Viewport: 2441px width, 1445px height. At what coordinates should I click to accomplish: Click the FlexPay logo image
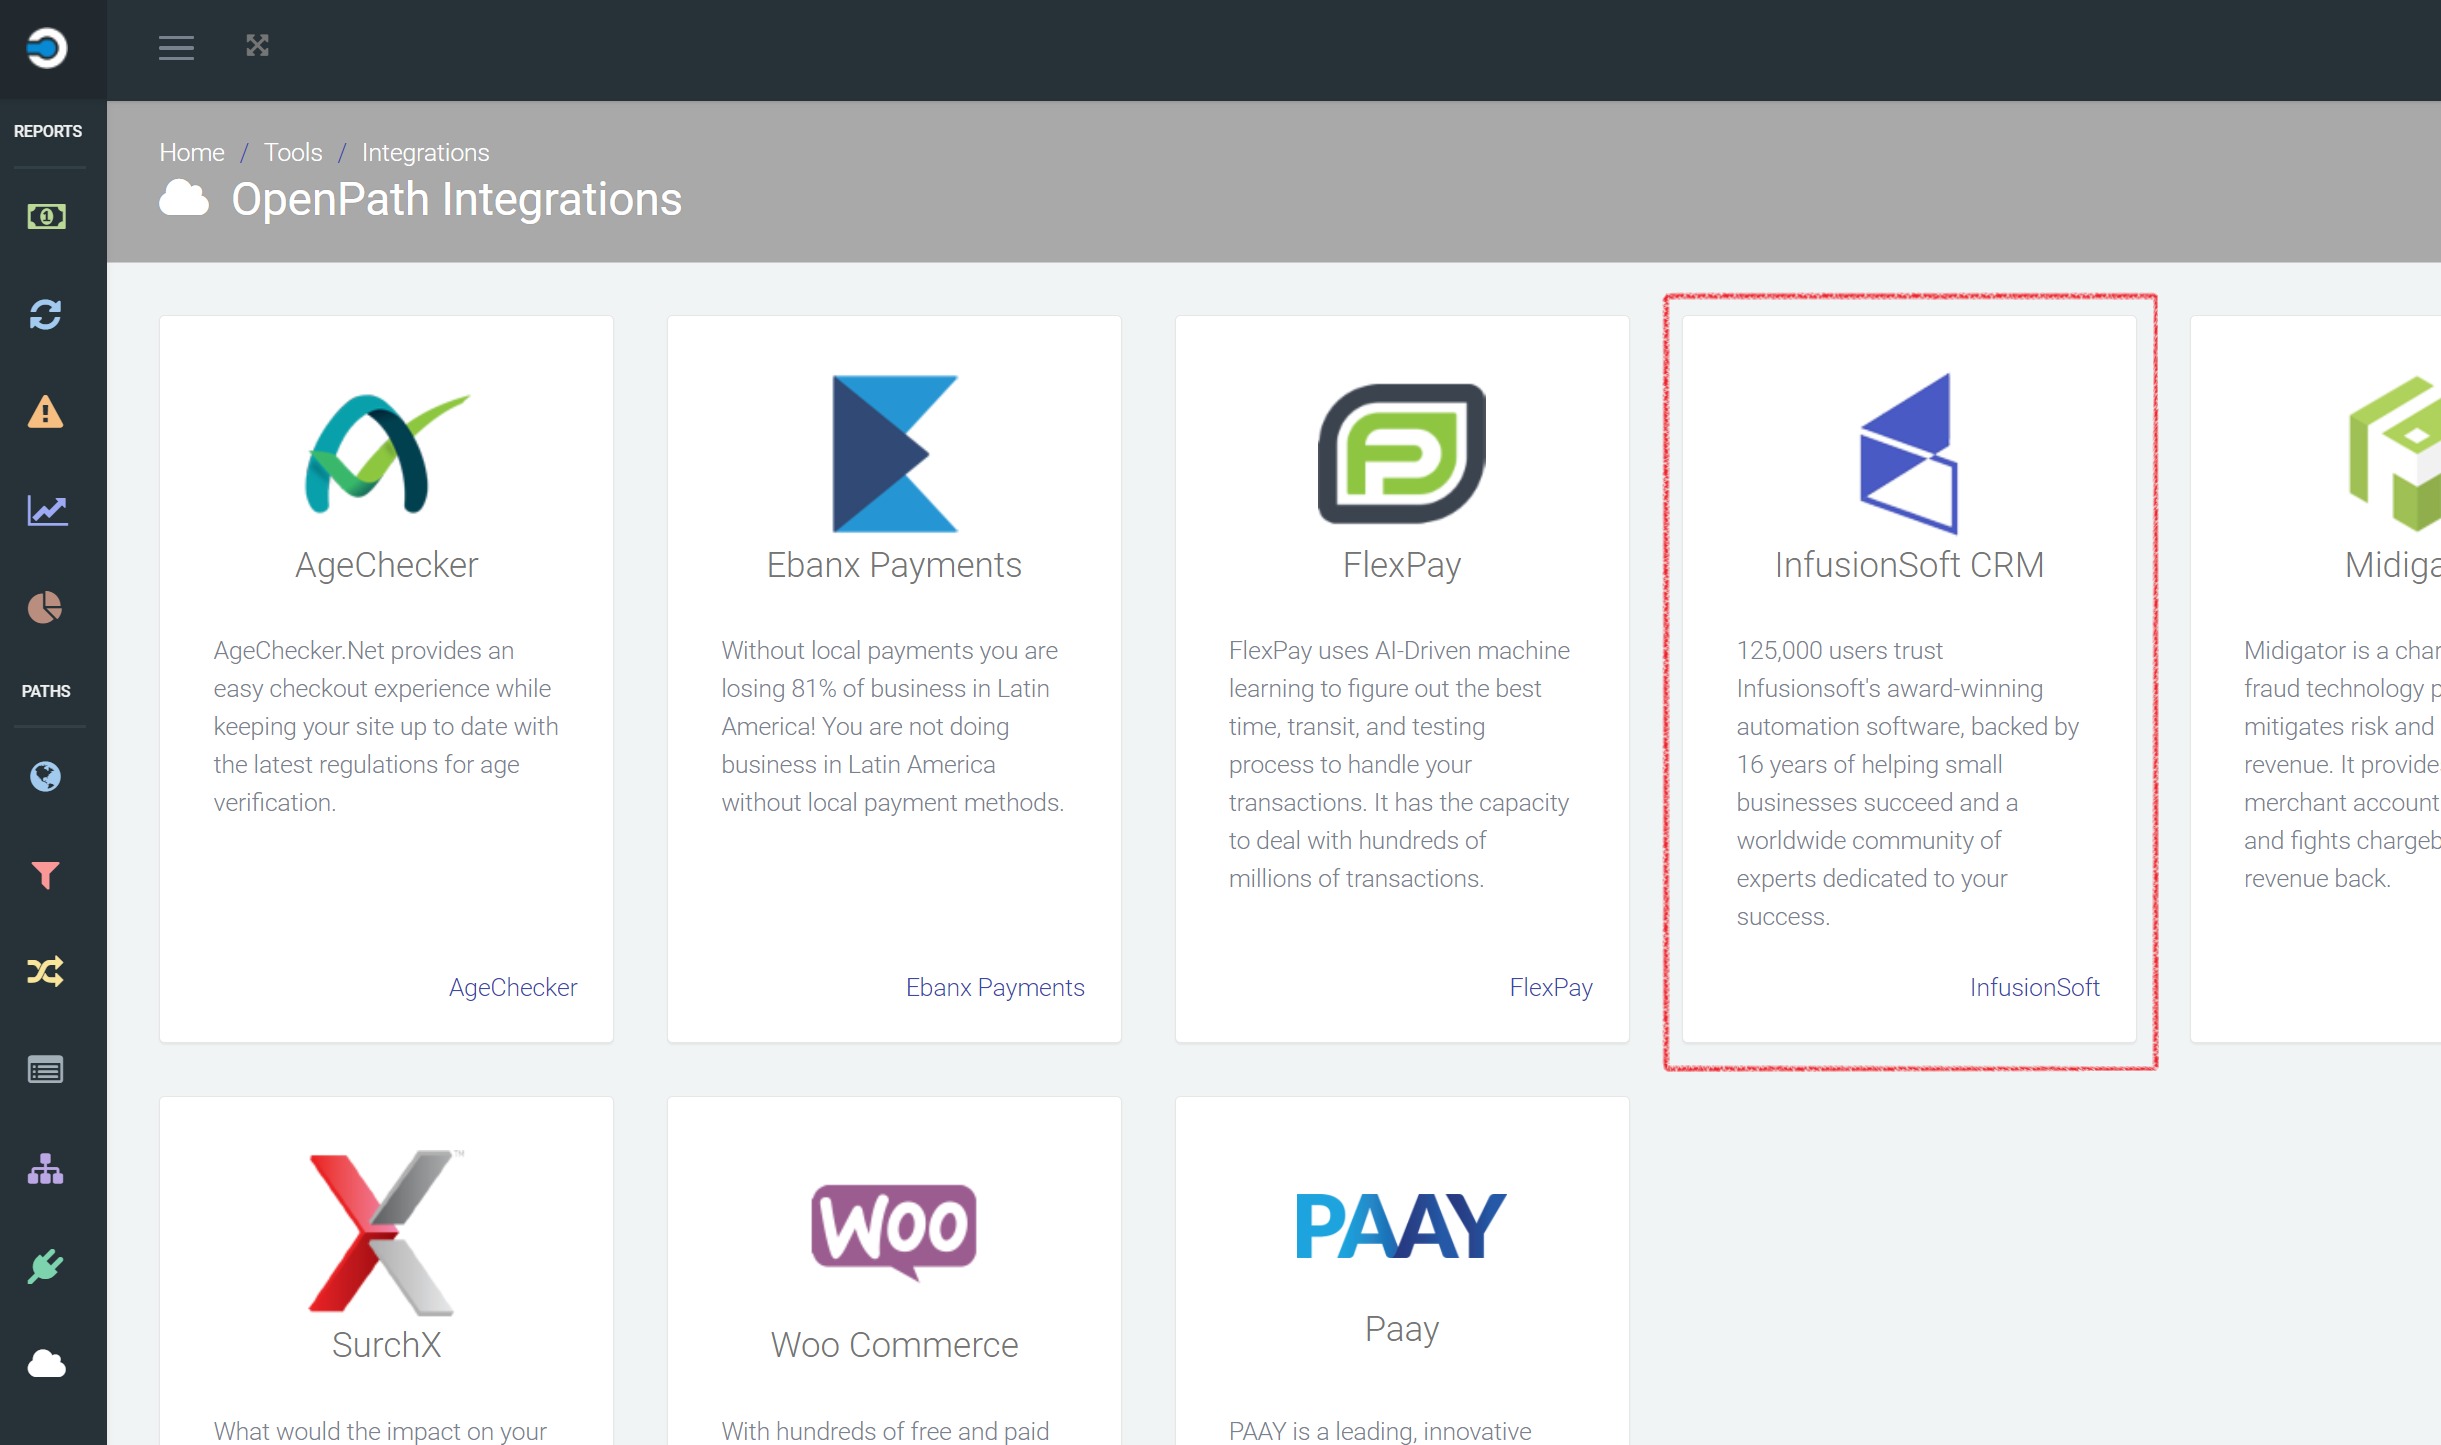[x=1402, y=453]
